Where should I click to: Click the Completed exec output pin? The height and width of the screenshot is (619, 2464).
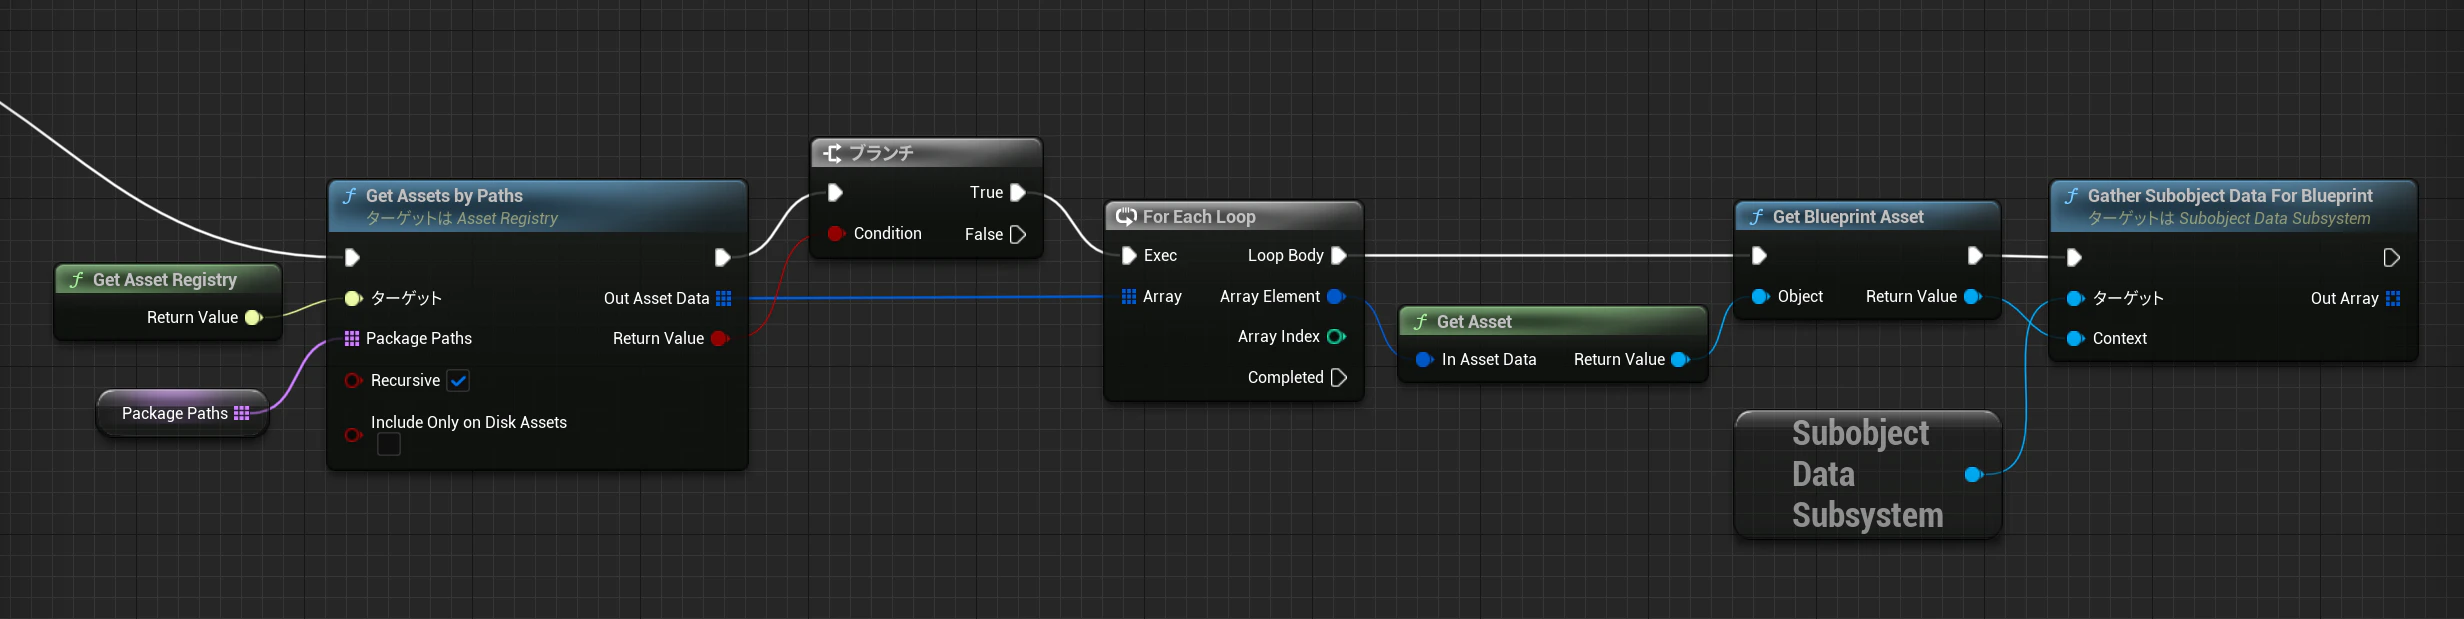click(1339, 377)
